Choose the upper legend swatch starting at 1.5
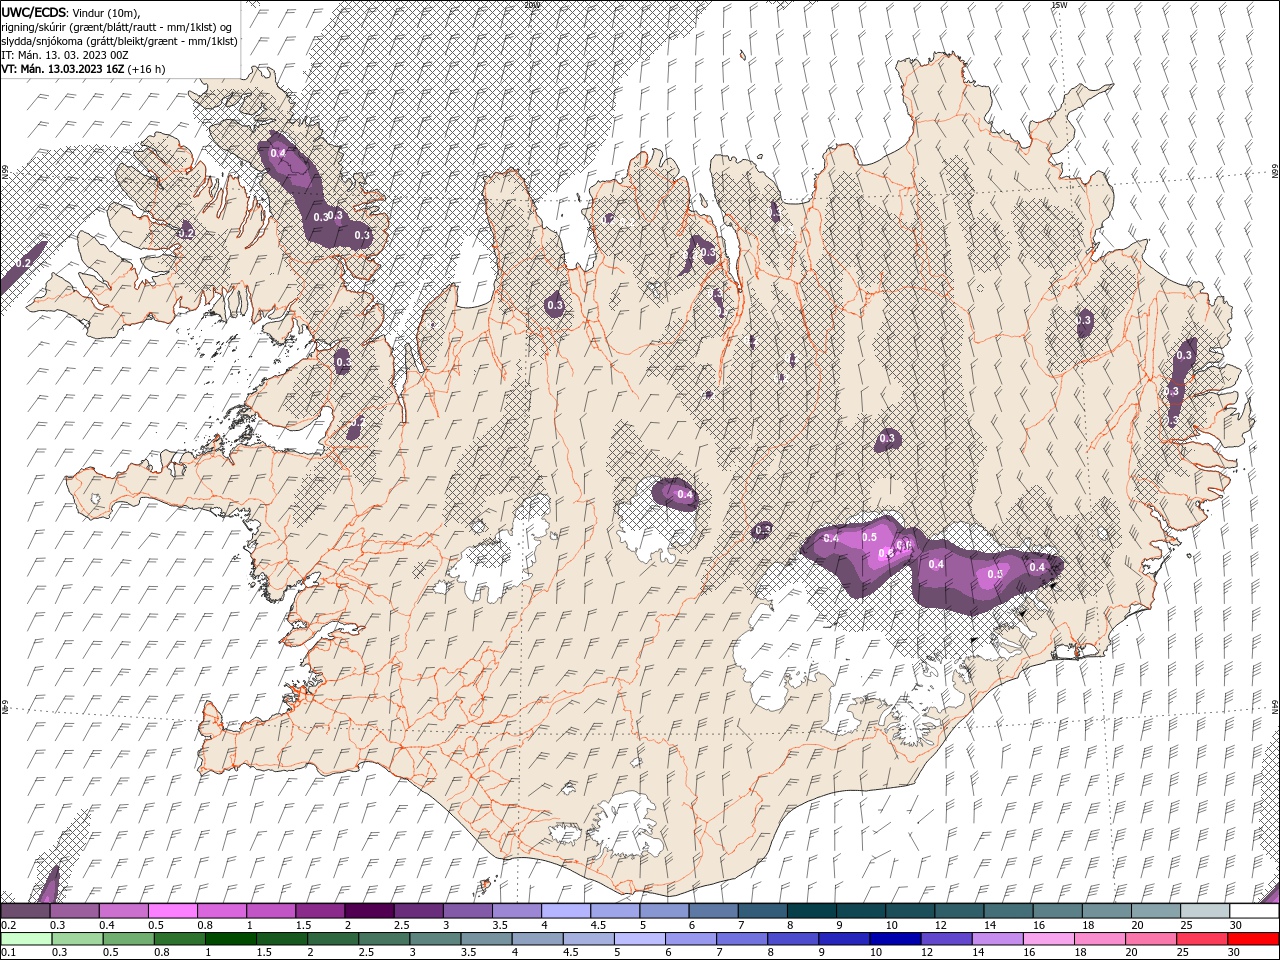This screenshot has width=1280, height=960. click(x=319, y=911)
